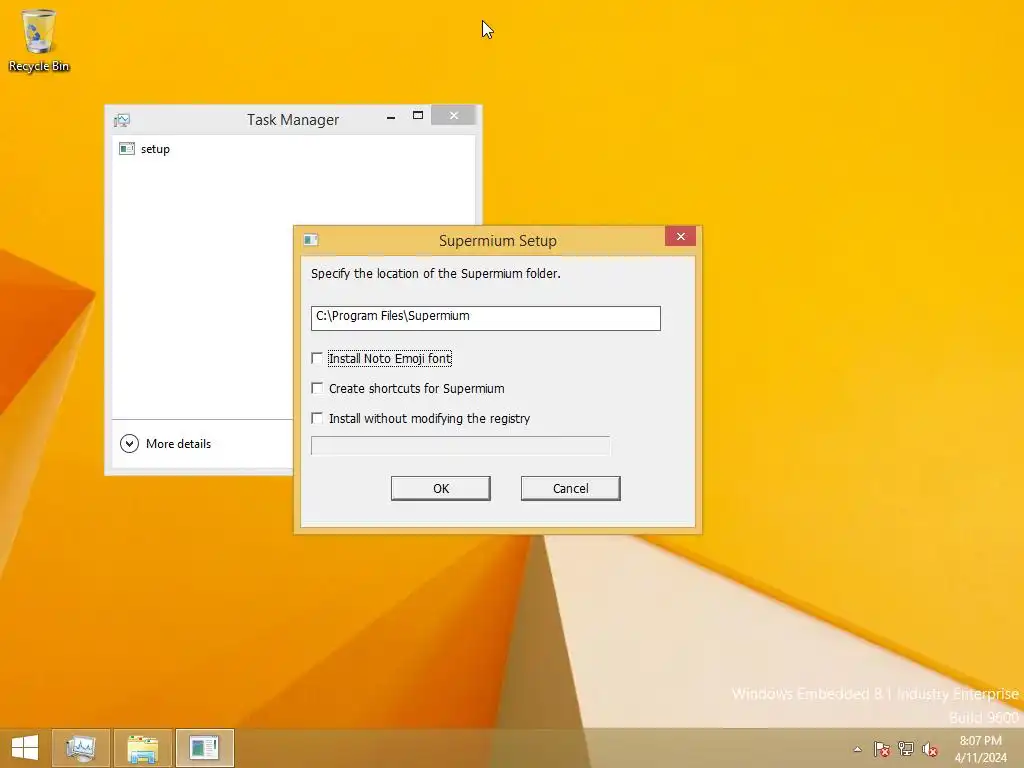This screenshot has height=768, width=1024.
Task: Click the Supermium Setup title bar icon
Action: (x=311, y=240)
